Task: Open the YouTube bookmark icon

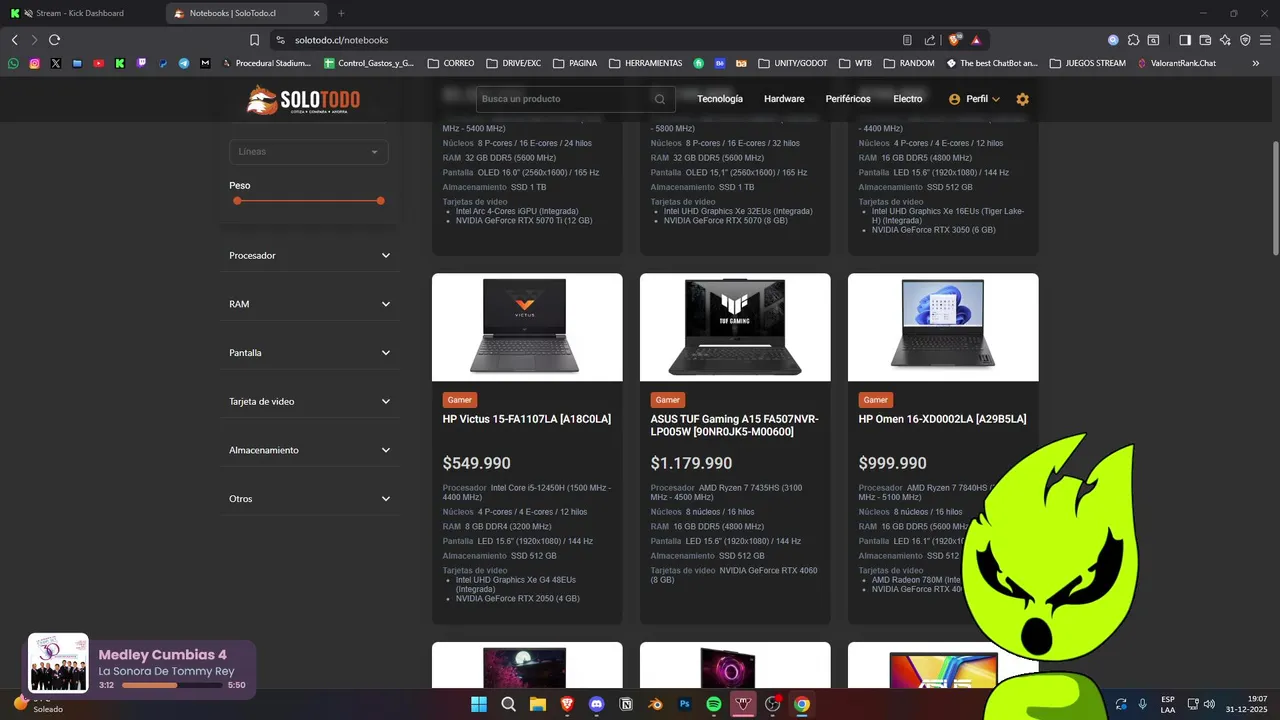Action: click(98, 63)
